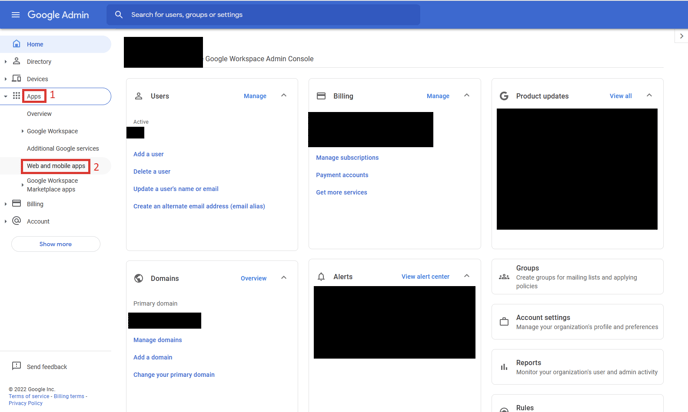Click the Devices icon in sidebar
688x412 pixels.
[x=16, y=79]
